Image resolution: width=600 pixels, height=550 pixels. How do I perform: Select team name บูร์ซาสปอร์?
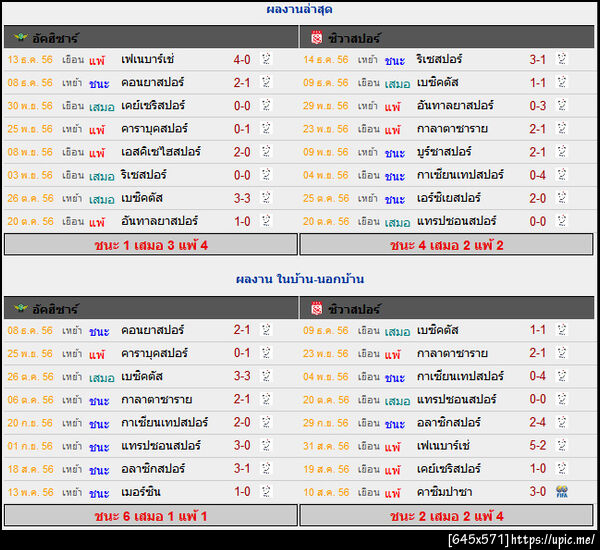pos(444,152)
